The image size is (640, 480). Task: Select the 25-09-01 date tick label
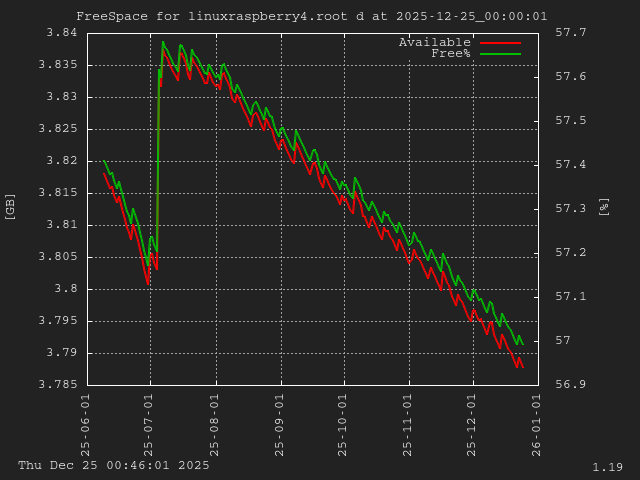point(280,415)
